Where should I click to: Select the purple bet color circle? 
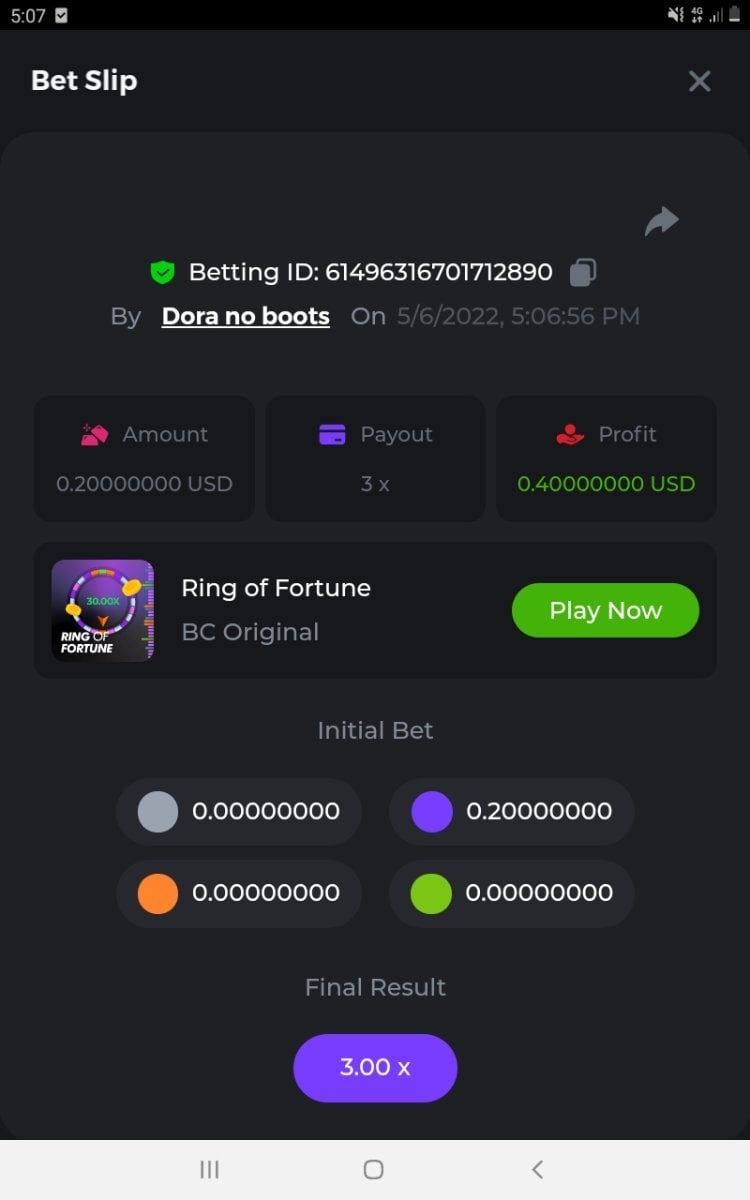(432, 812)
